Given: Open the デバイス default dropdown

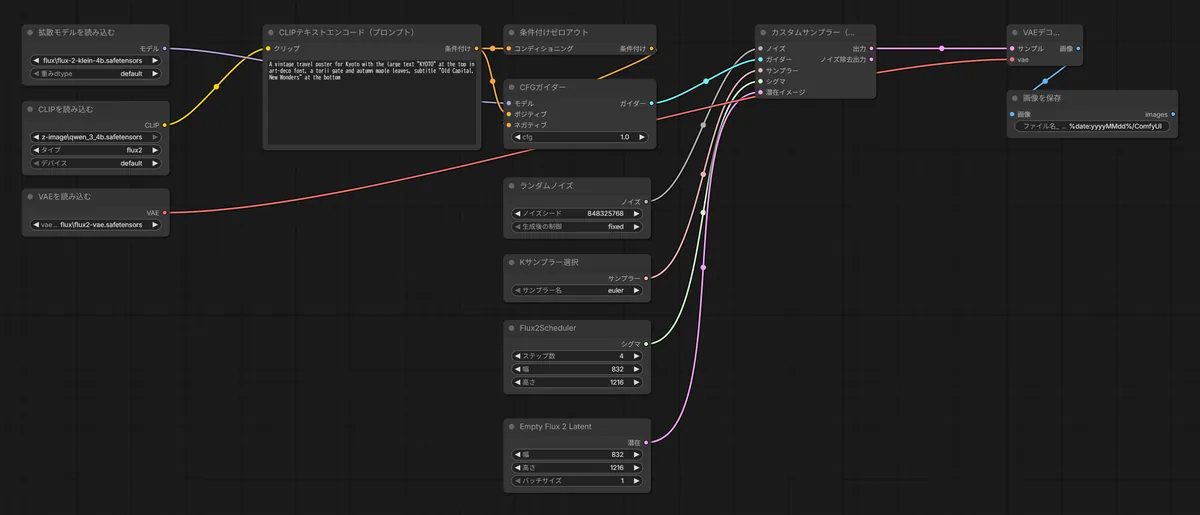Looking at the screenshot, I should pos(96,162).
